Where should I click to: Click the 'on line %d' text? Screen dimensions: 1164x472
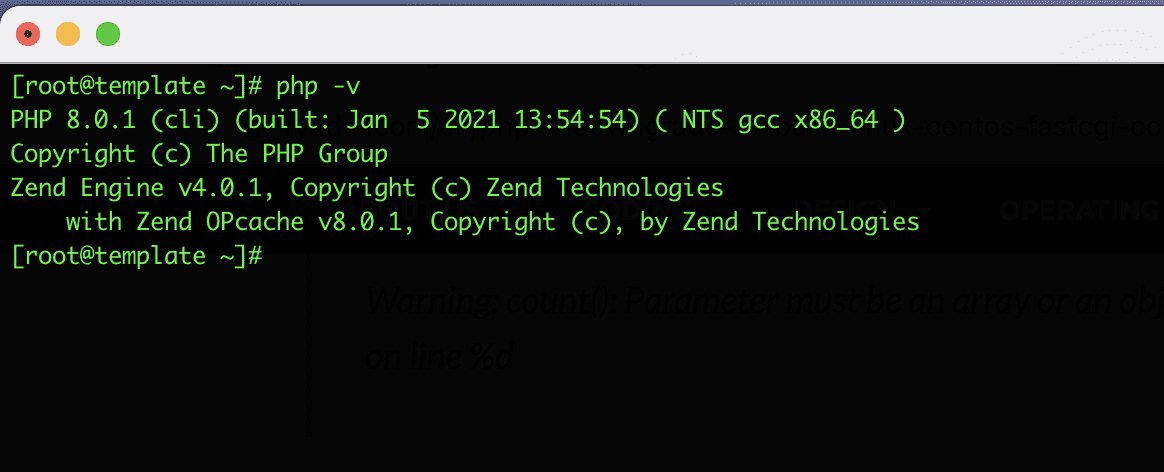[x=440, y=357]
